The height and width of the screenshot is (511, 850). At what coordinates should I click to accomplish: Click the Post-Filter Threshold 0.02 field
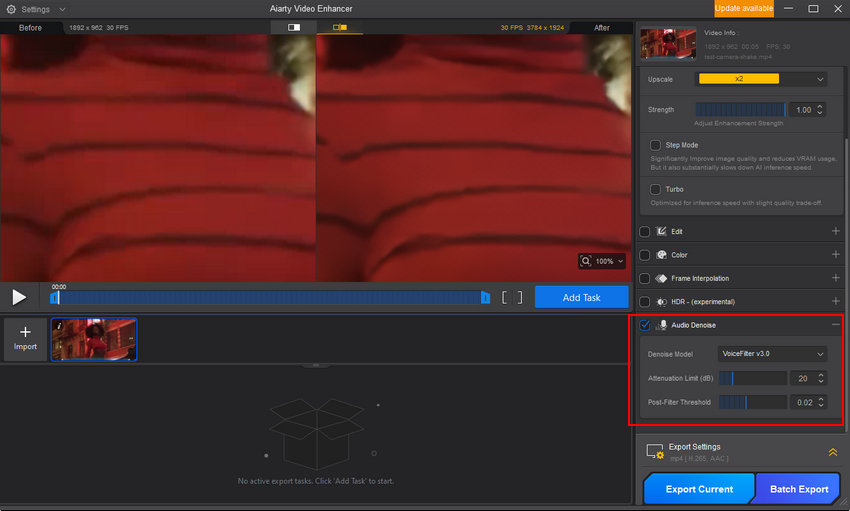click(x=803, y=402)
